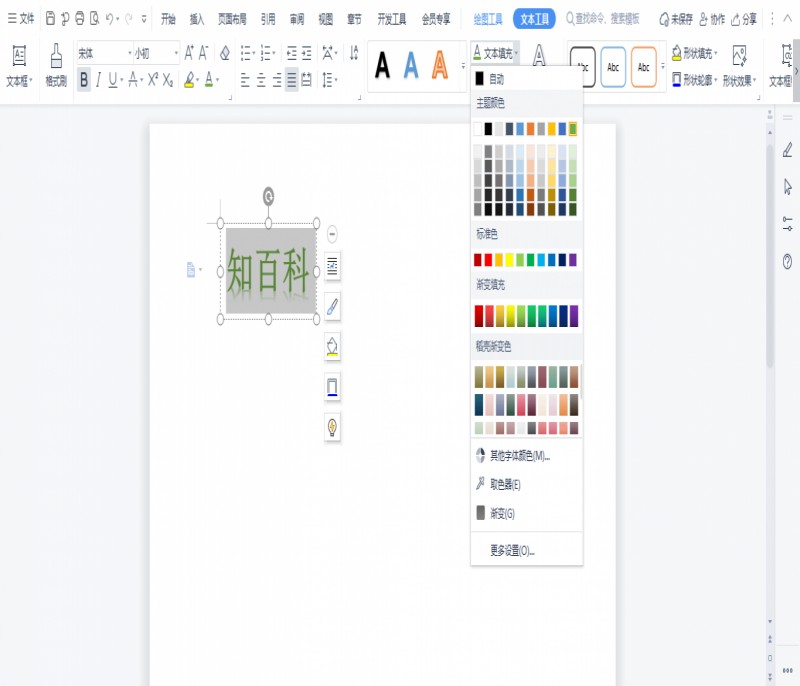Apply the black WordArt A style
This screenshot has width=800, height=686.
tap(382, 65)
